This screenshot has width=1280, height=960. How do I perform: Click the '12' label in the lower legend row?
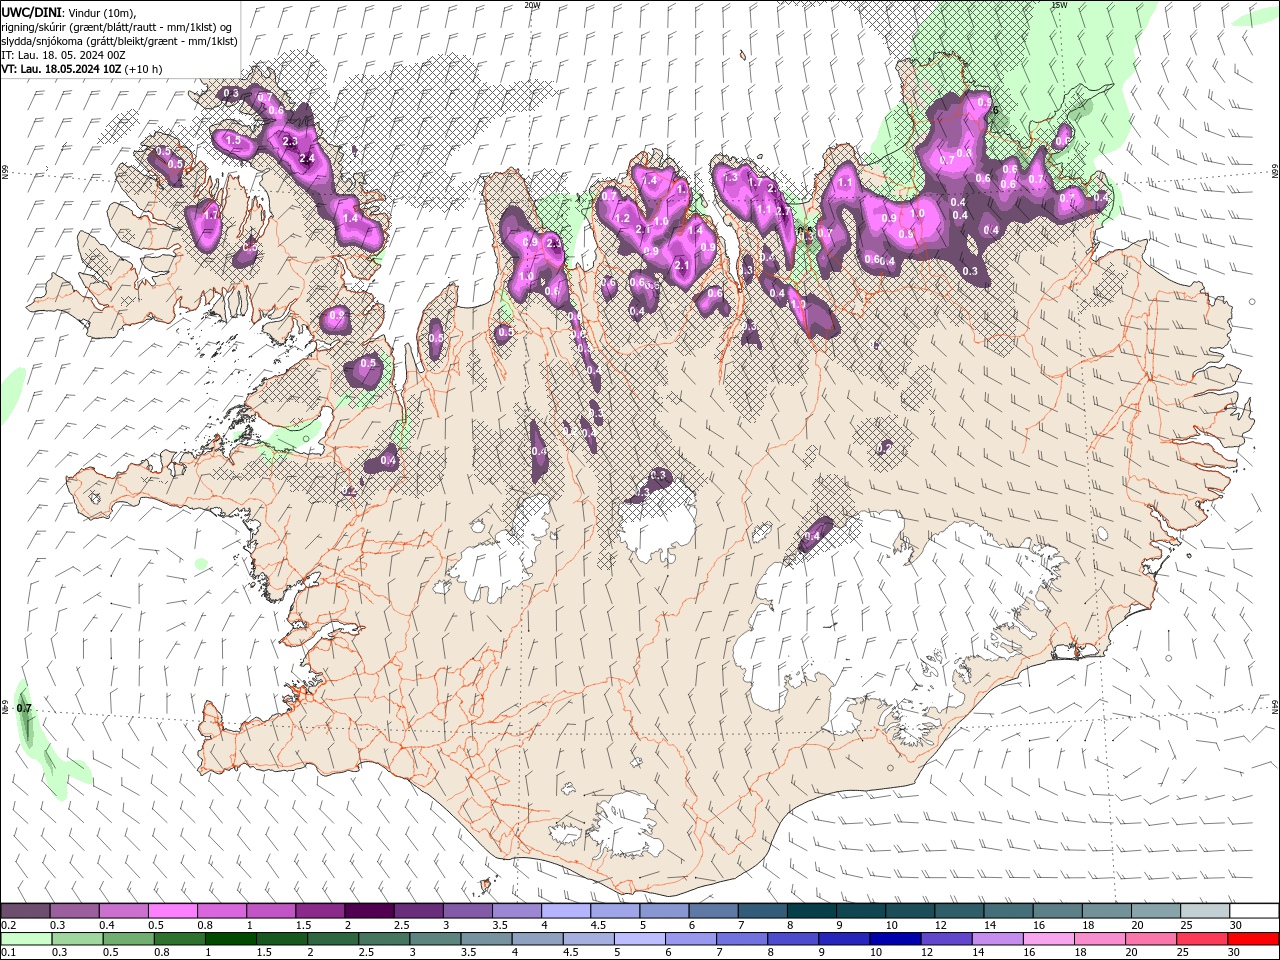(926, 953)
